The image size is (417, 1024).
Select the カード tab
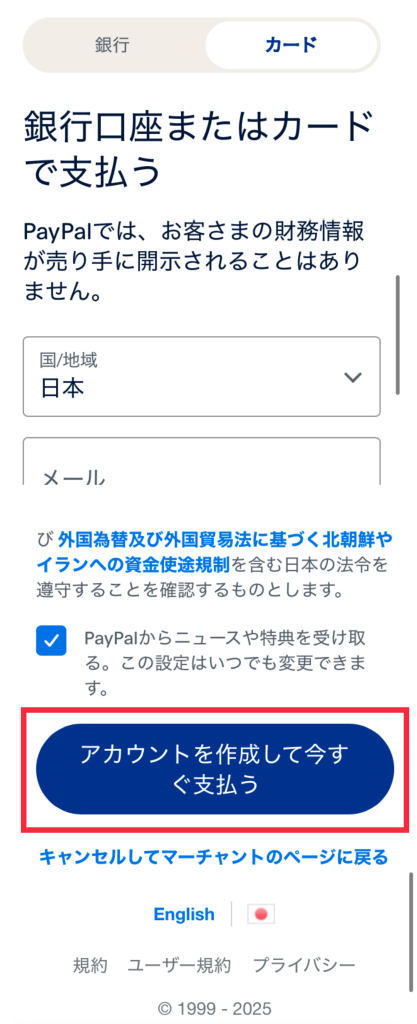[x=291, y=44]
